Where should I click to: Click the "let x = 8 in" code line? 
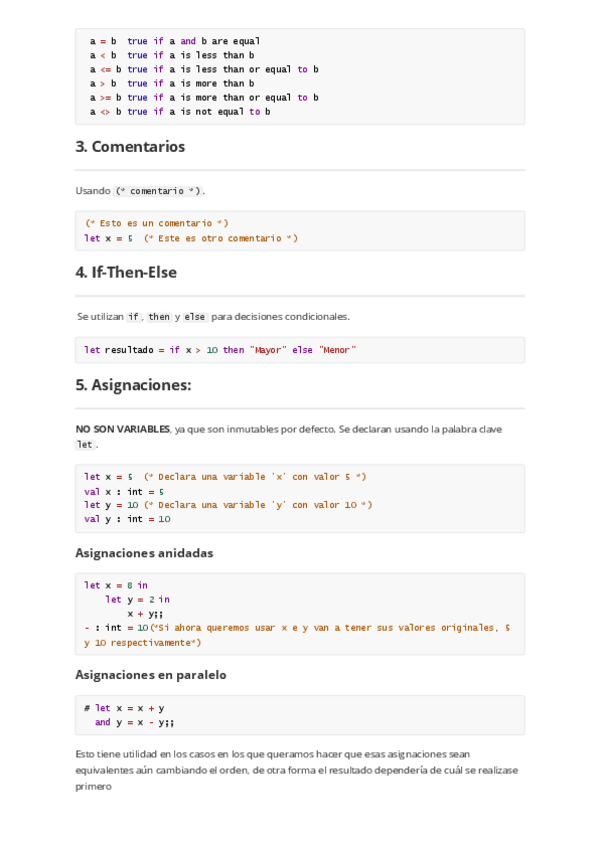(x=116, y=585)
